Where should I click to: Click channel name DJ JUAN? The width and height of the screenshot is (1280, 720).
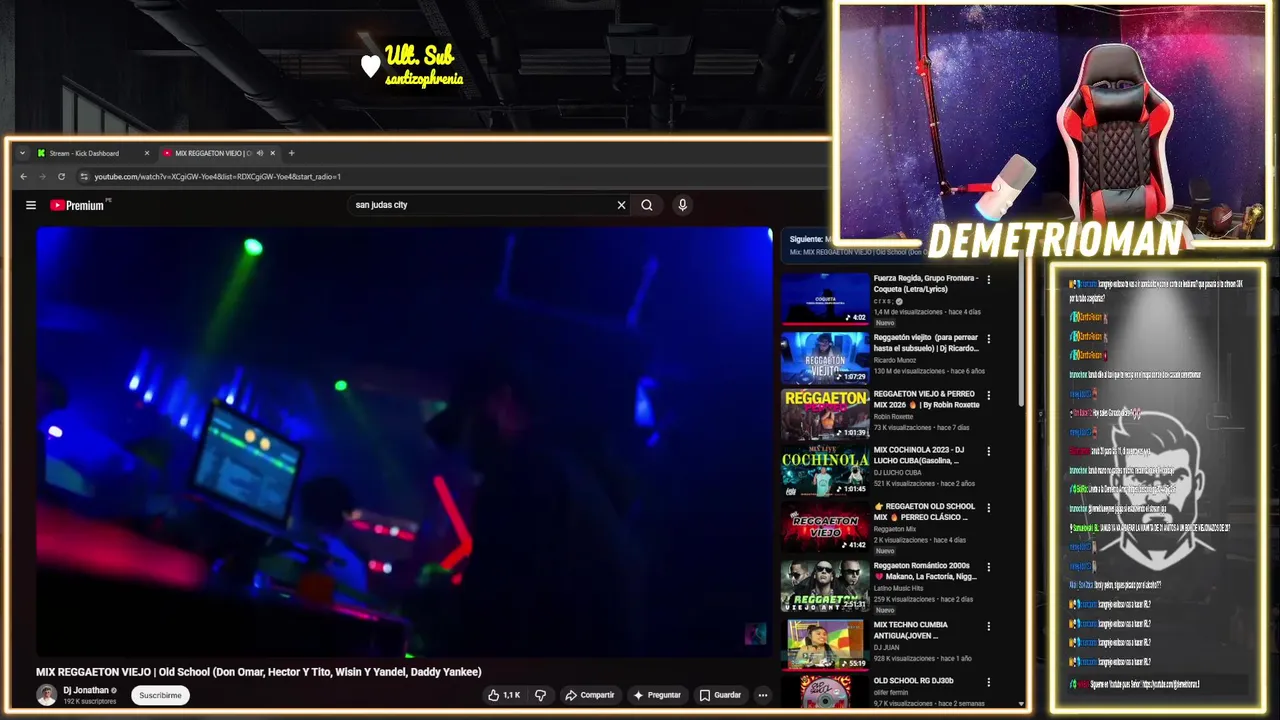[x=885, y=647]
